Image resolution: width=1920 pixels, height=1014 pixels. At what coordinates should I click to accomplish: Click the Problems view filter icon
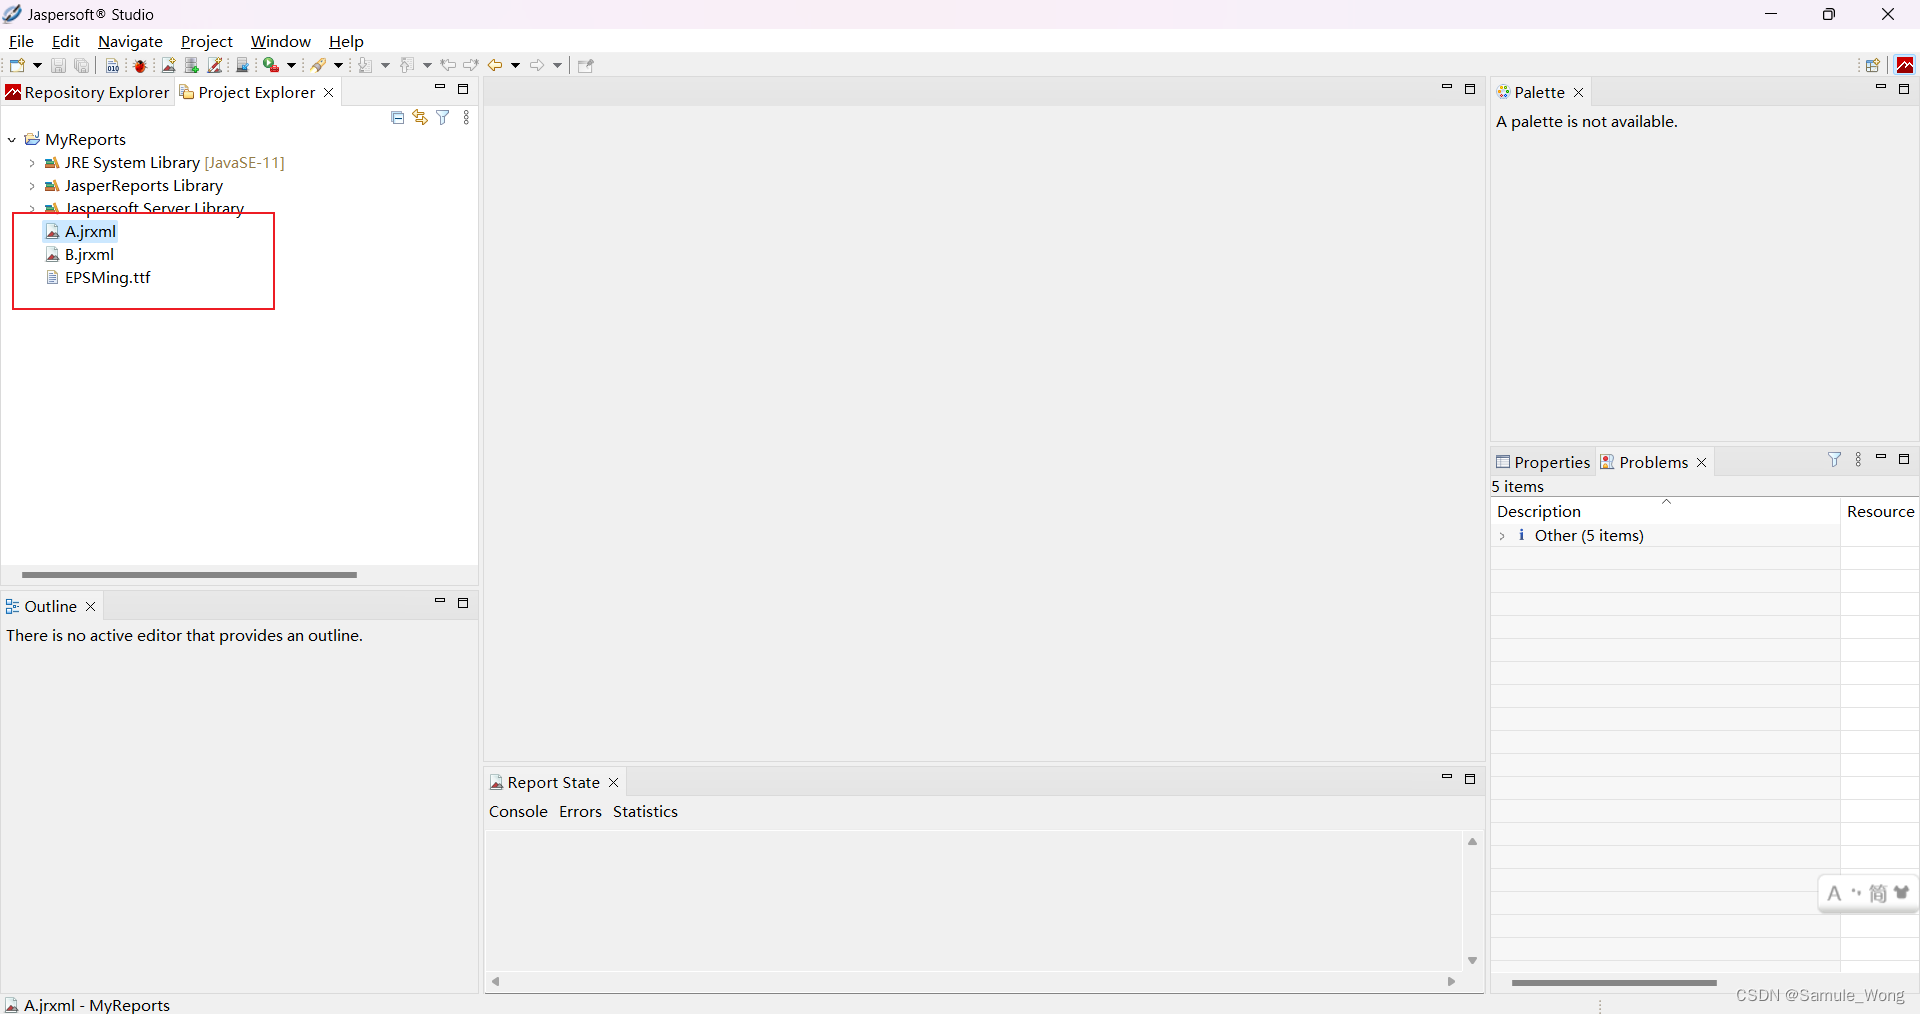1834,460
